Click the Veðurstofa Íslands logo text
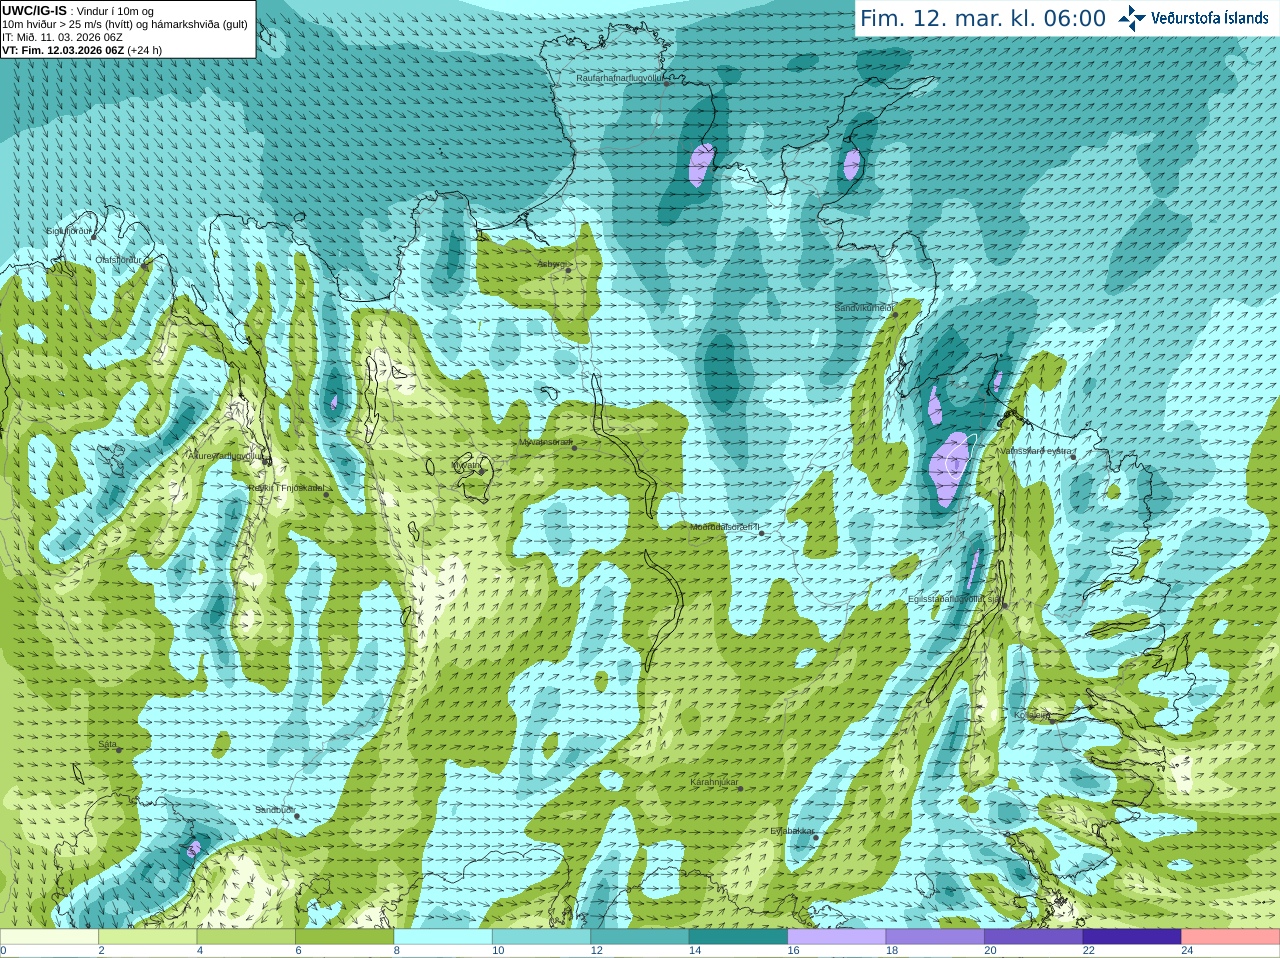Screen dimensions: 1280x958 point(1209,18)
